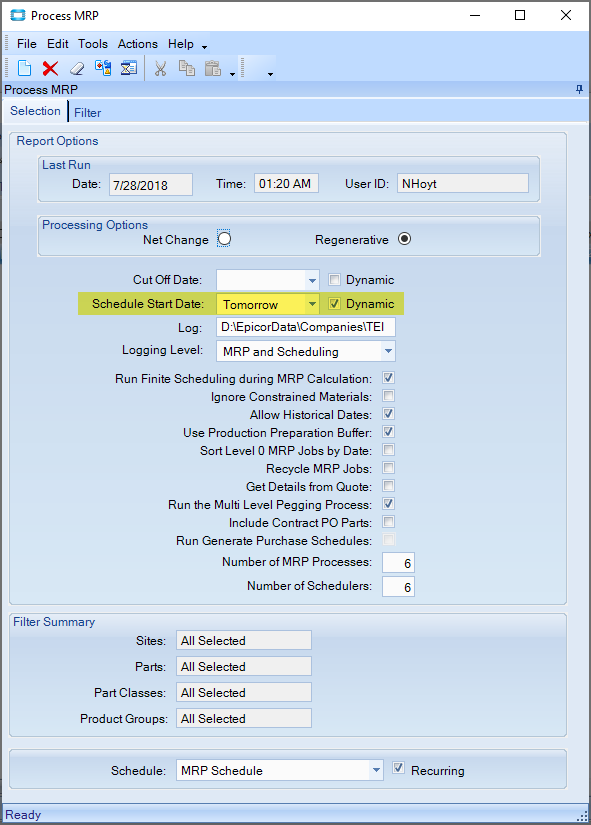591x825 pixels.
Task: Click the Paste clipboard icon
Action: pos(213,68)
